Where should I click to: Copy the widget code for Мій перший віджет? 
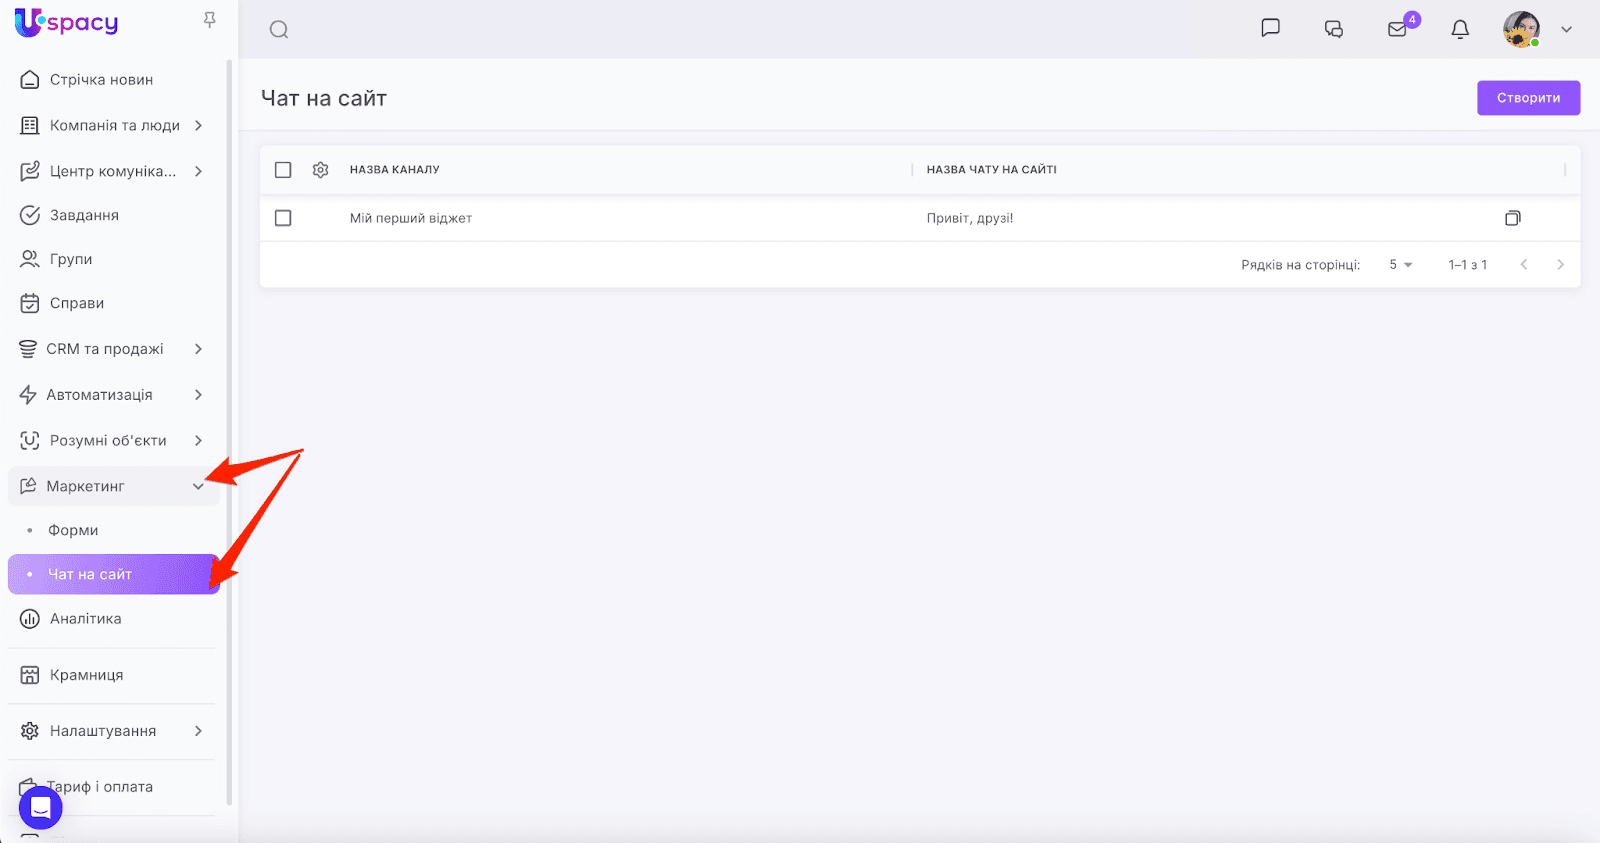(1513, 218)
